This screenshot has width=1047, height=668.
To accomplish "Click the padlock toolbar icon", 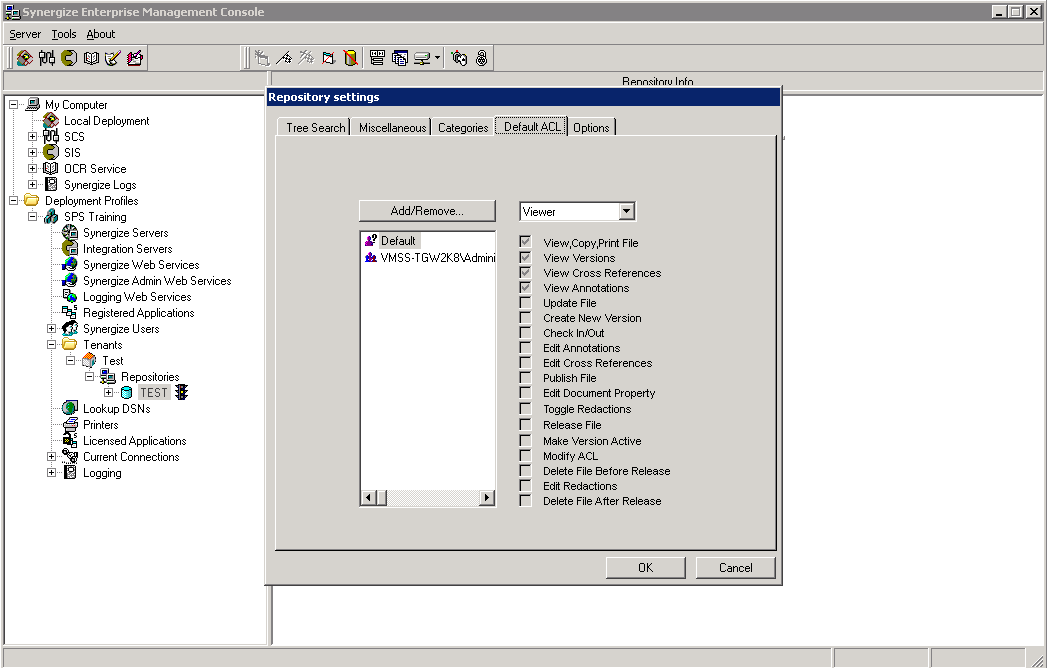I will coord(481,58).
